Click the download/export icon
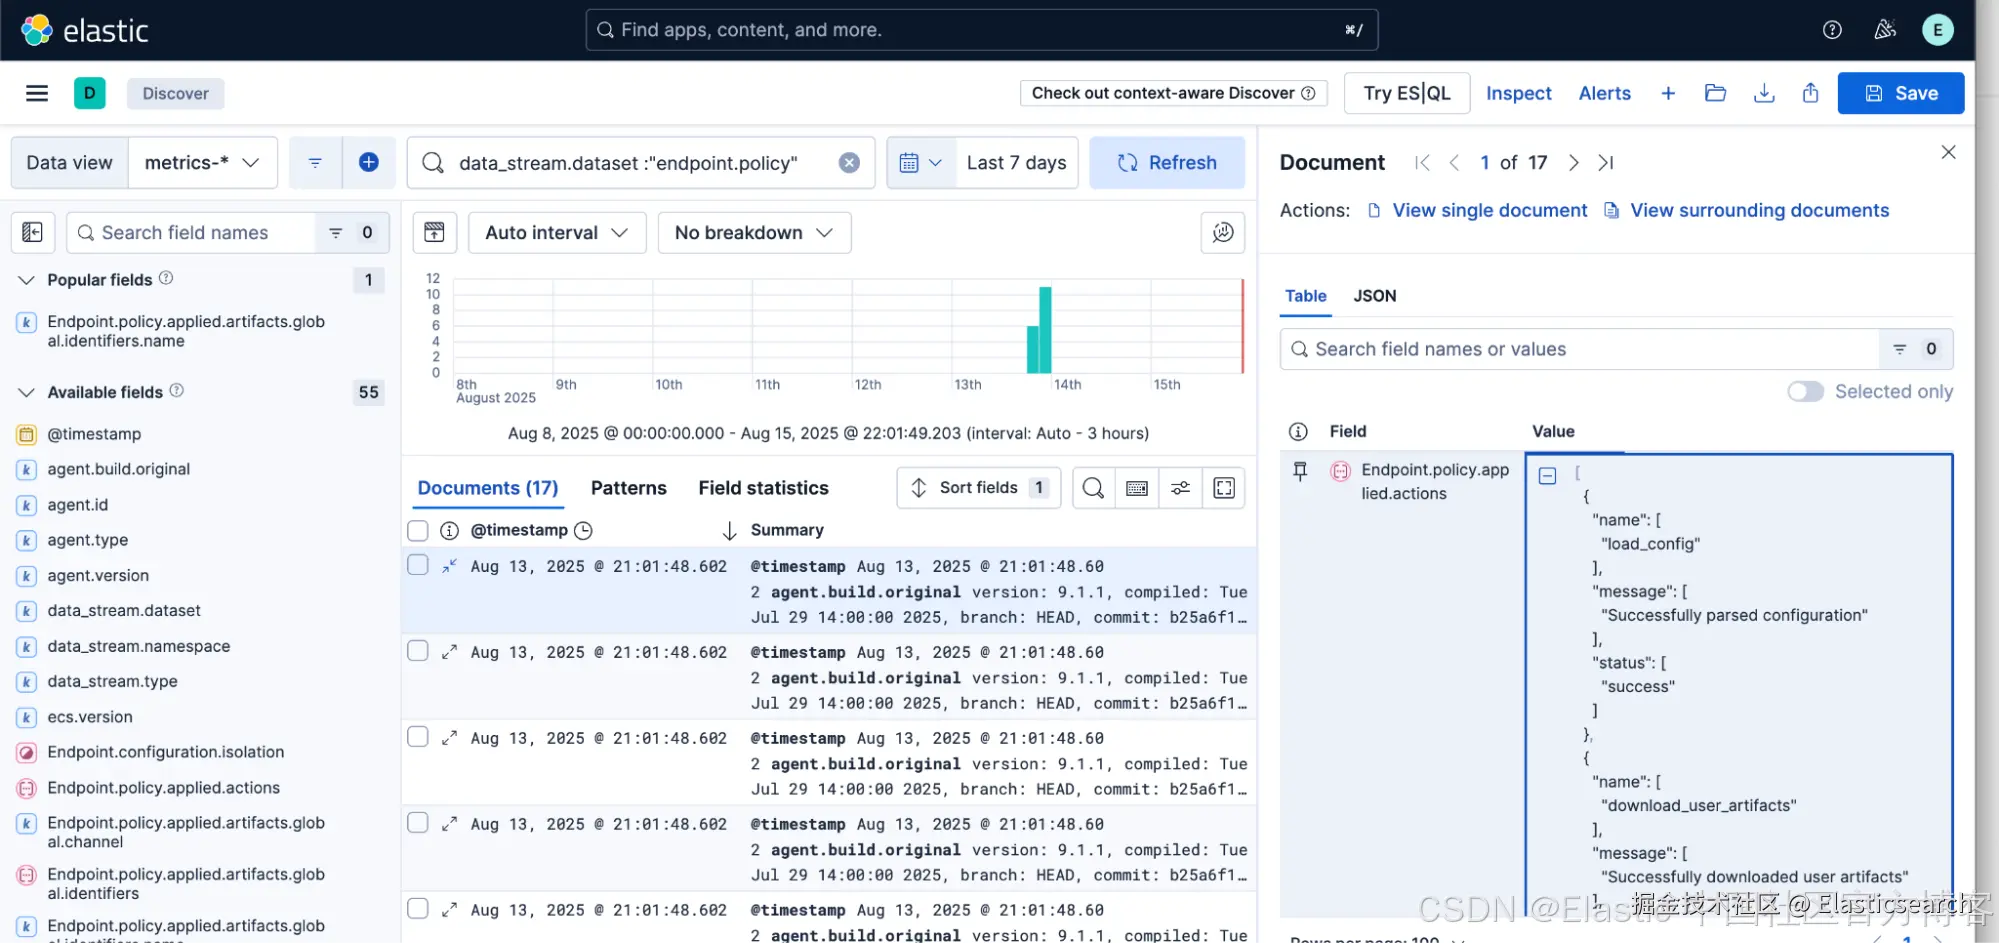The image size is (1999, 943). coord(1764,93)
